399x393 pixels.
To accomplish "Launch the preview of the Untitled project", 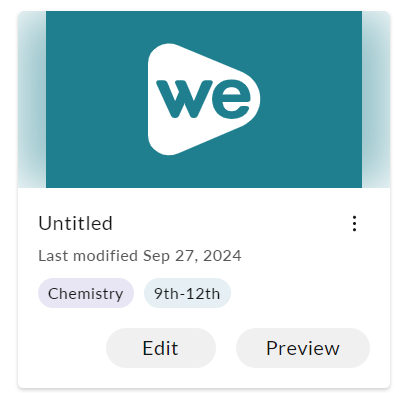I will [x=303, y=348].
